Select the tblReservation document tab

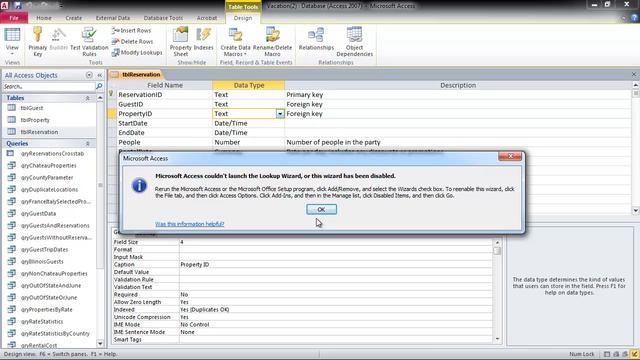tap(137, 75)
